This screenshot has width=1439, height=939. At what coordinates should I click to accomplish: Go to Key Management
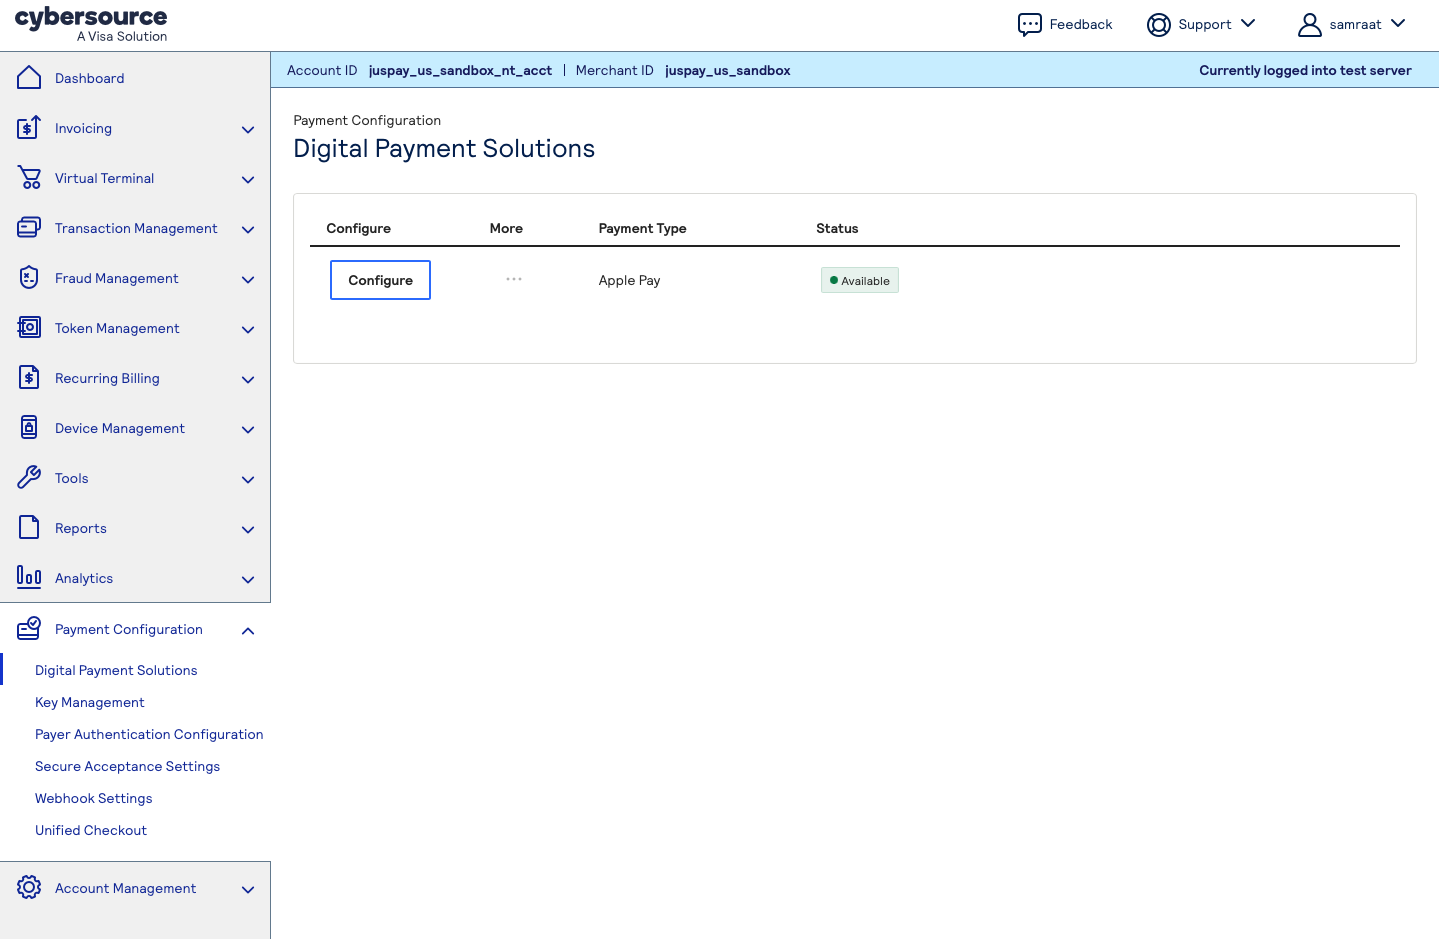pos(90,702)
